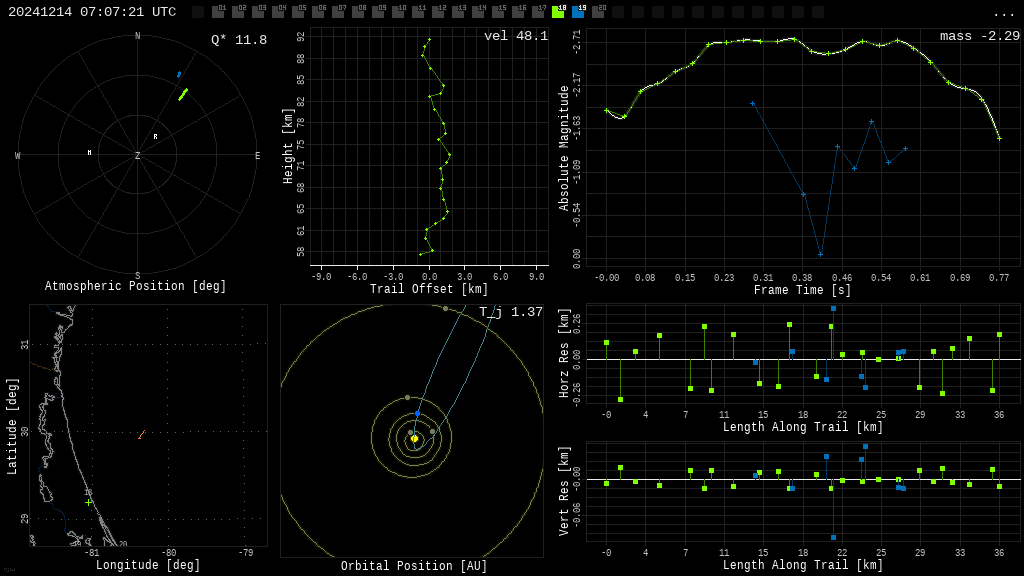
Task: Click the event timestamp 20241214 07:07:21 UTC
Action: 92,12
